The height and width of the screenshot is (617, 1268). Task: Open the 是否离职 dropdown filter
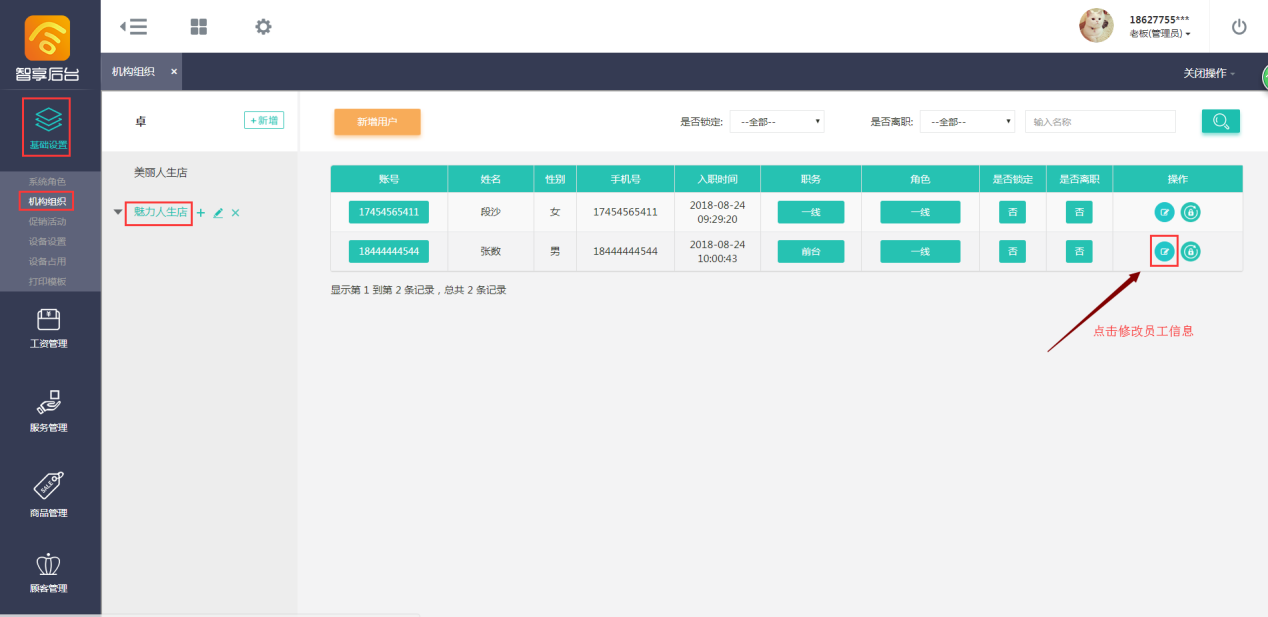[x=967, y=122]
